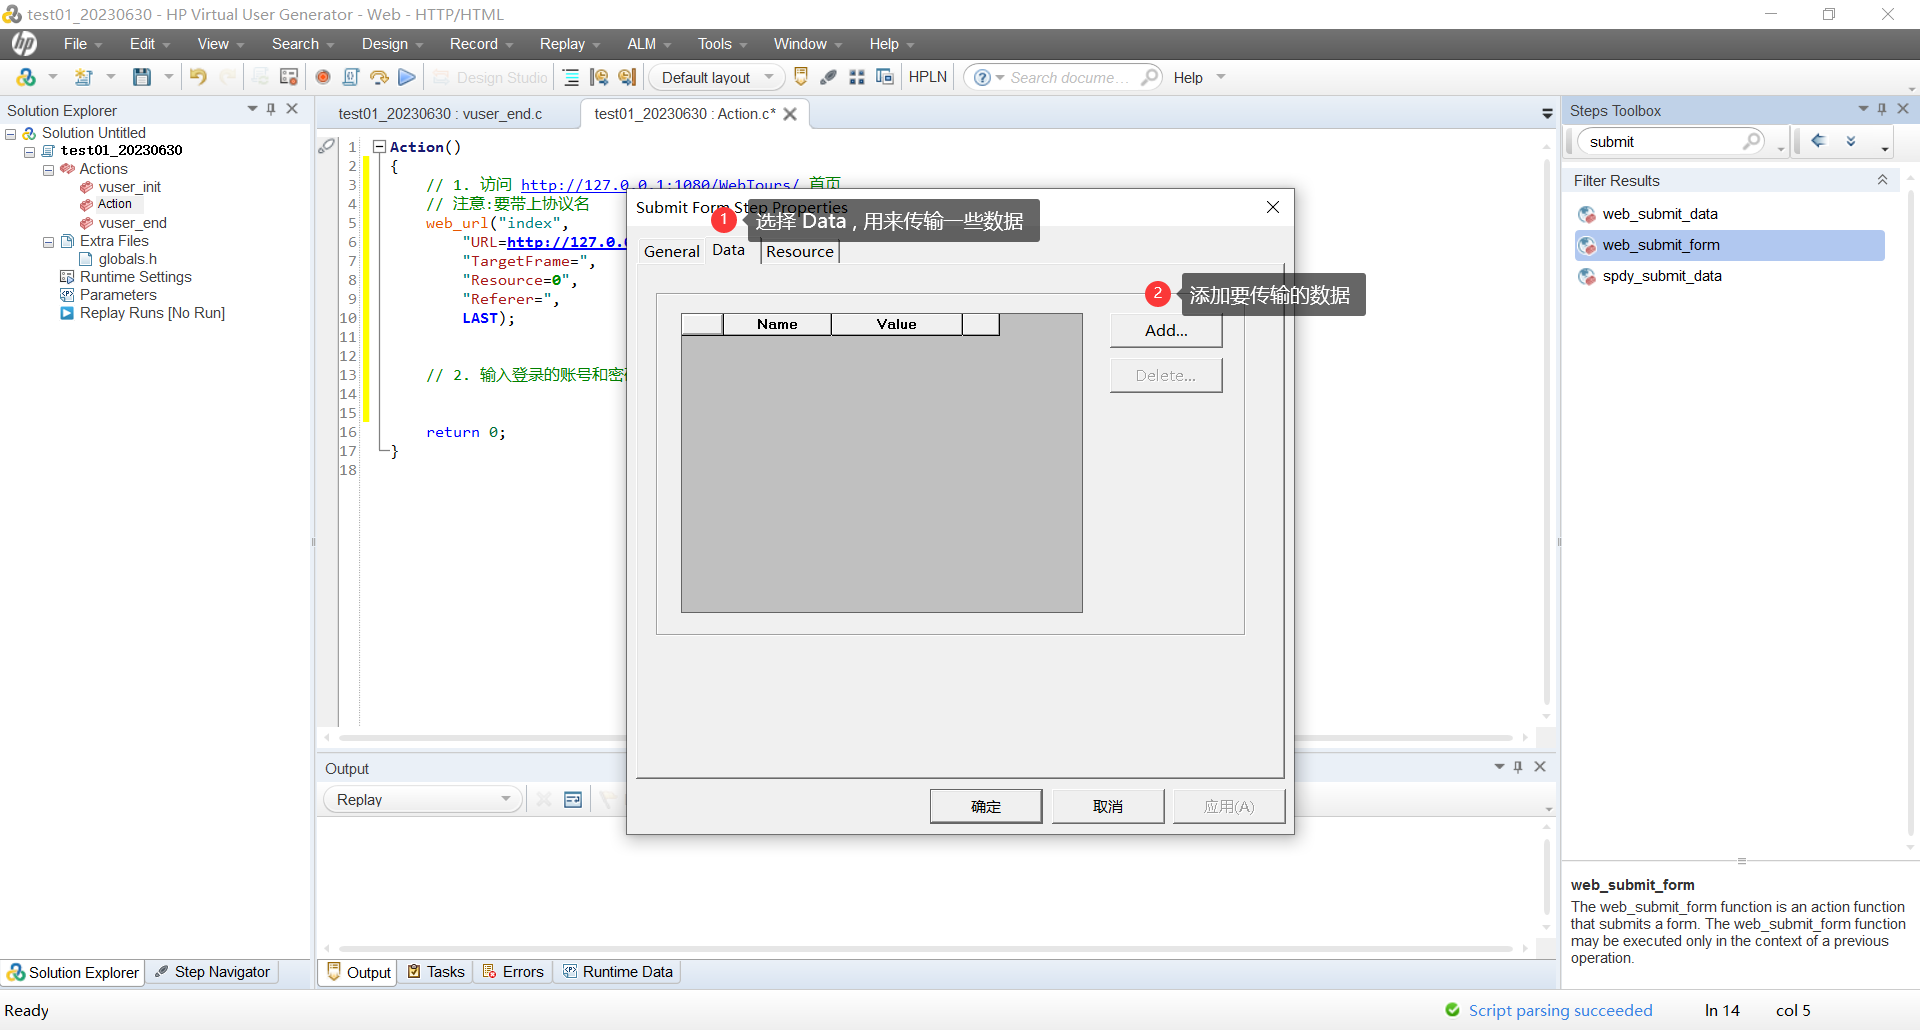1920x1030 pixels.
Task: Click the HPLN toolbar button
Action: (927, 77)
